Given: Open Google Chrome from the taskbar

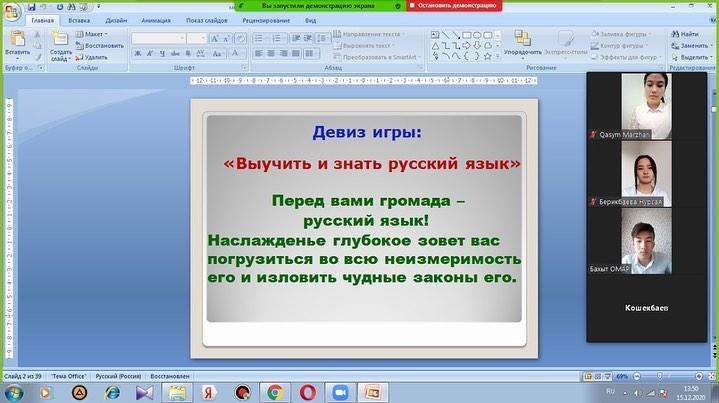Looking at the screenshot, I should click(274, 392).
